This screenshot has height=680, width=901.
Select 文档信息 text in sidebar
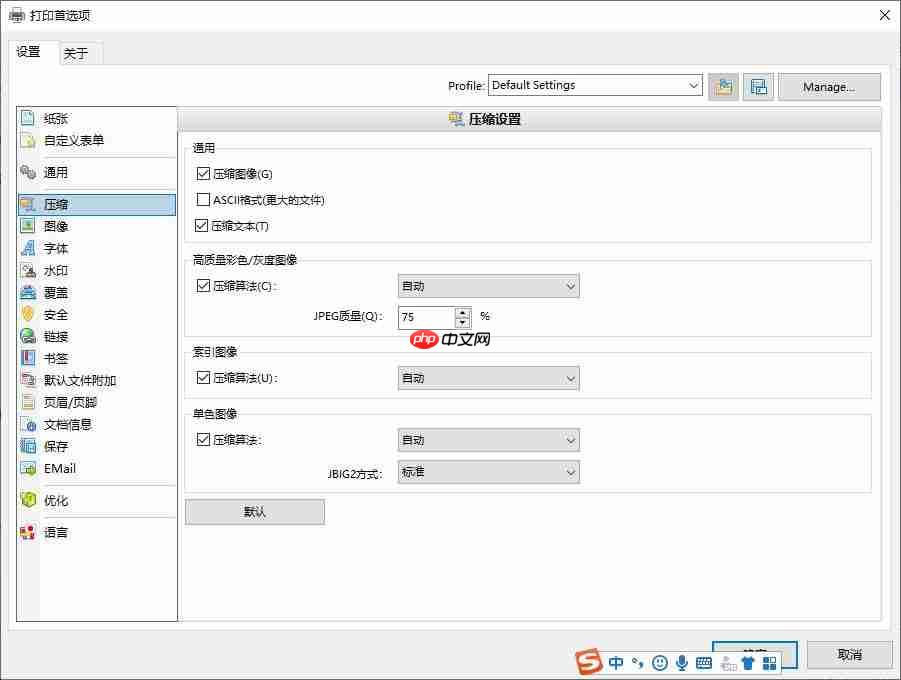(68, 424)
